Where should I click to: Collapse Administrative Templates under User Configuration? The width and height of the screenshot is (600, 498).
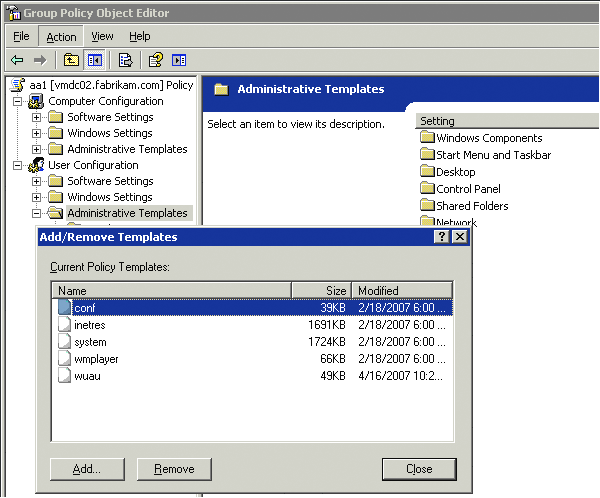click(36, 213)
